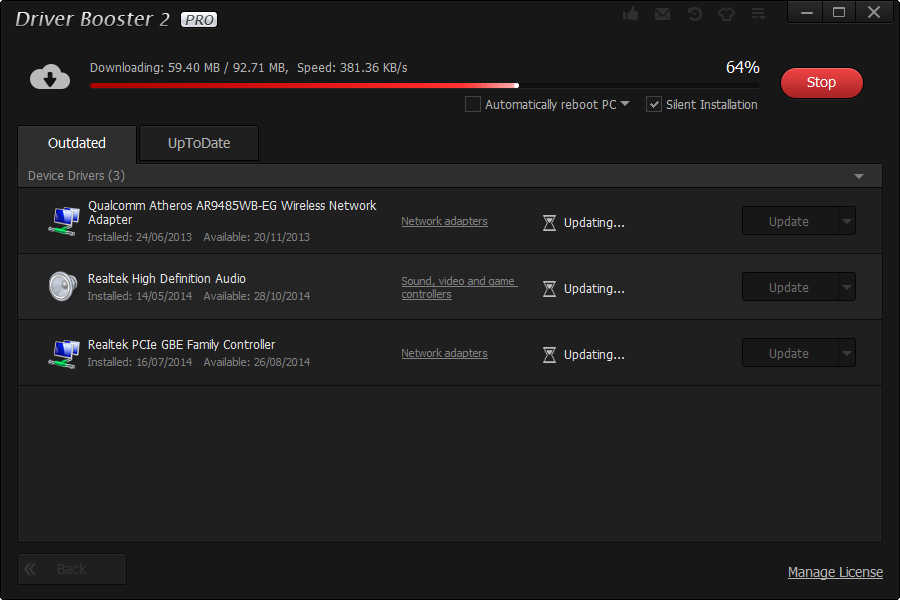Open the skin (t-shirt) icon
This screenshot has width=900, height=600.
(726, 14)
